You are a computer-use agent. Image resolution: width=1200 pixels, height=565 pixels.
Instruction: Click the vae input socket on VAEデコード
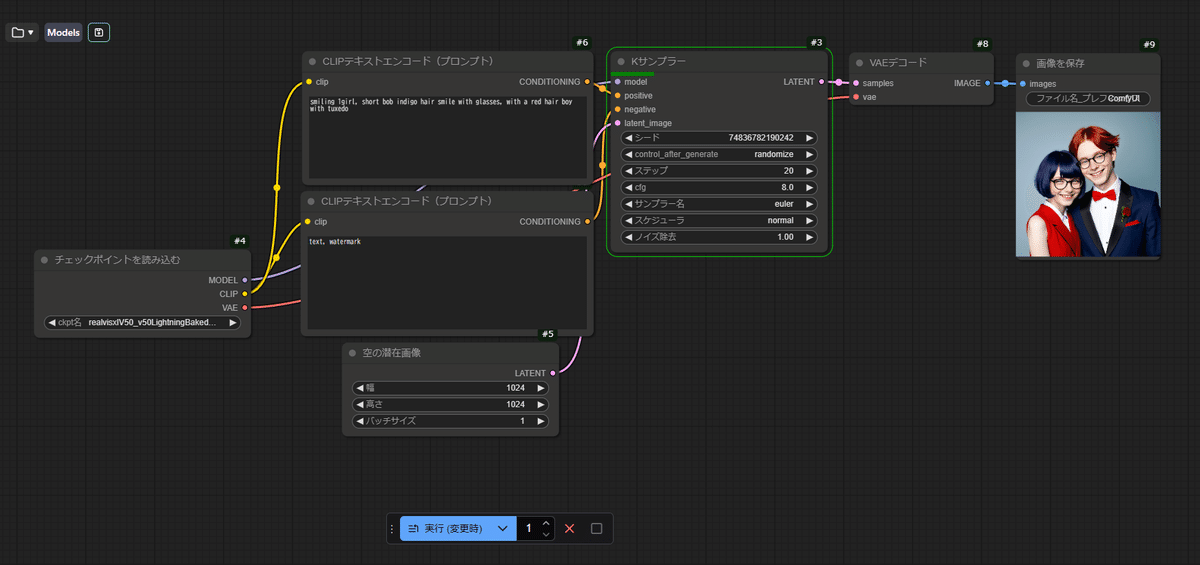[x=856, y=97]
